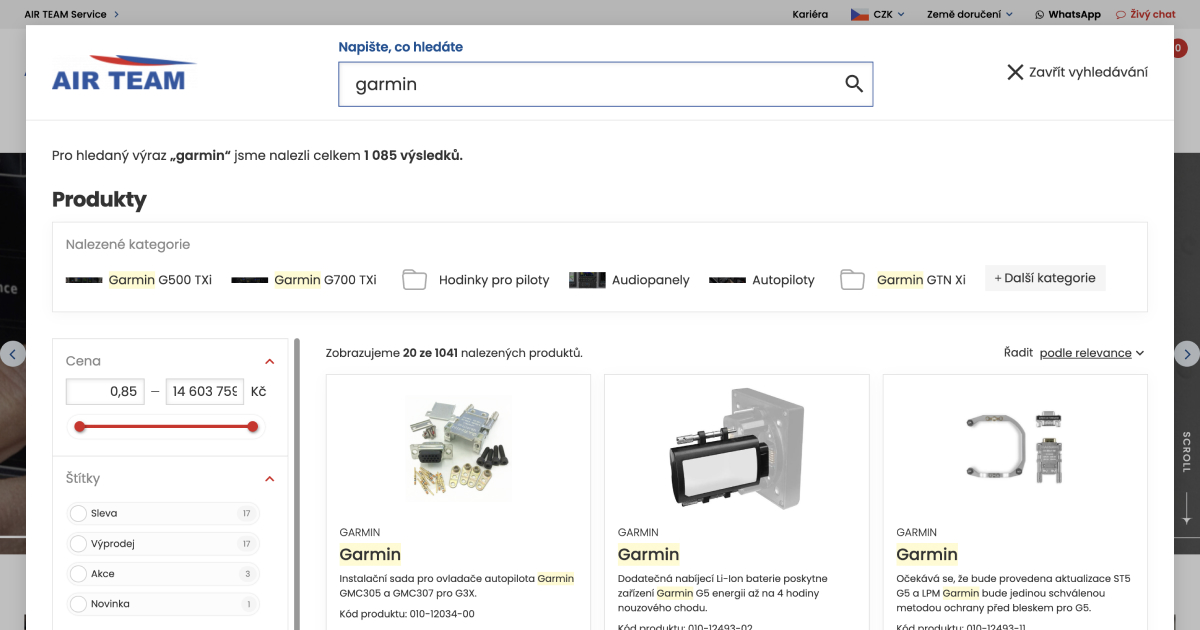Collapse the Cena filter section
The image size is (1200, 630).
pyautogui.click(x=269, y=361)
